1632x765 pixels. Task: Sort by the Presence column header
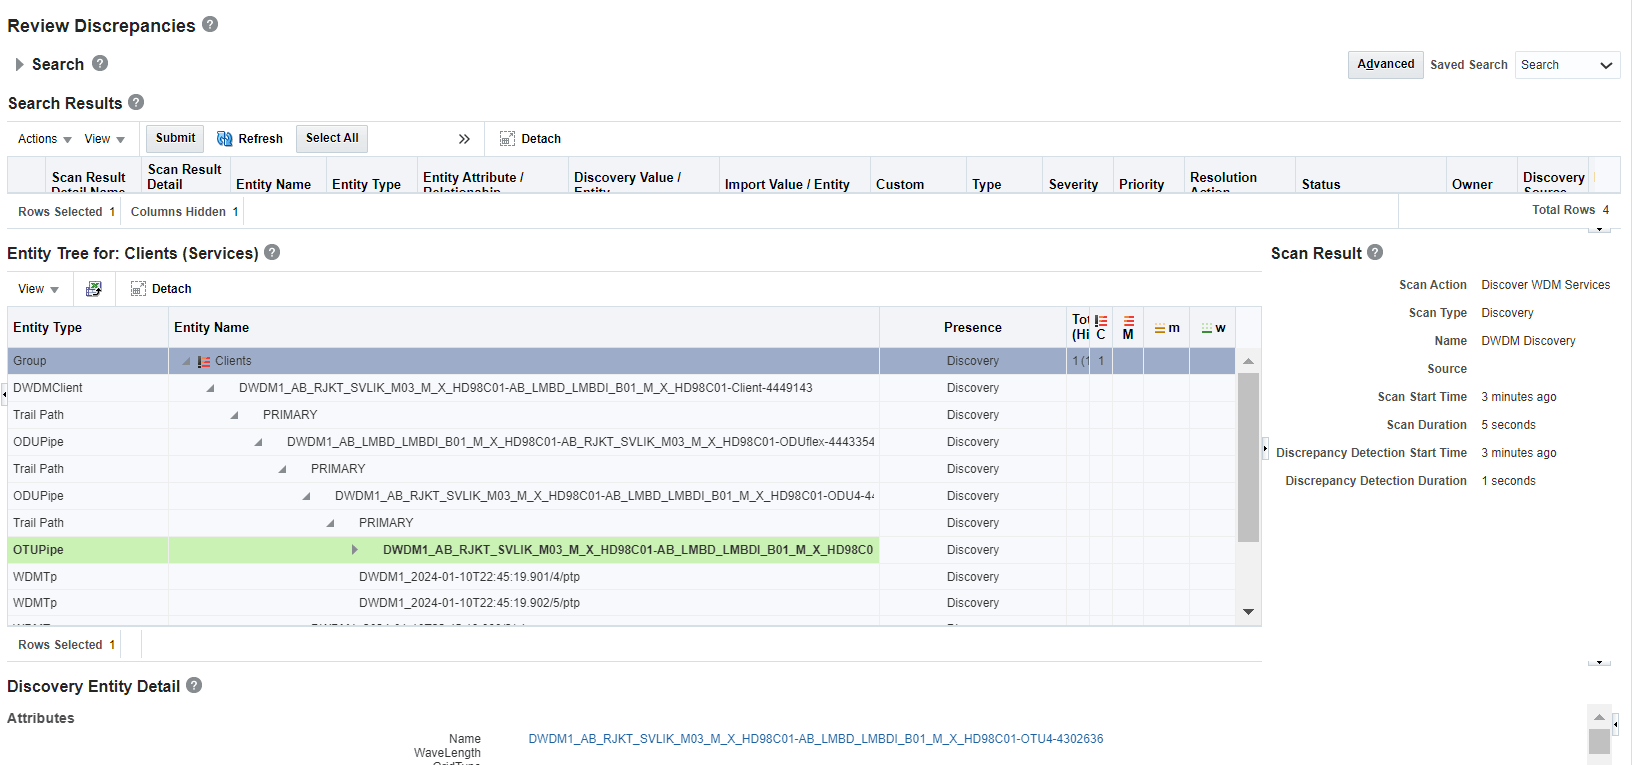(972, 327)
